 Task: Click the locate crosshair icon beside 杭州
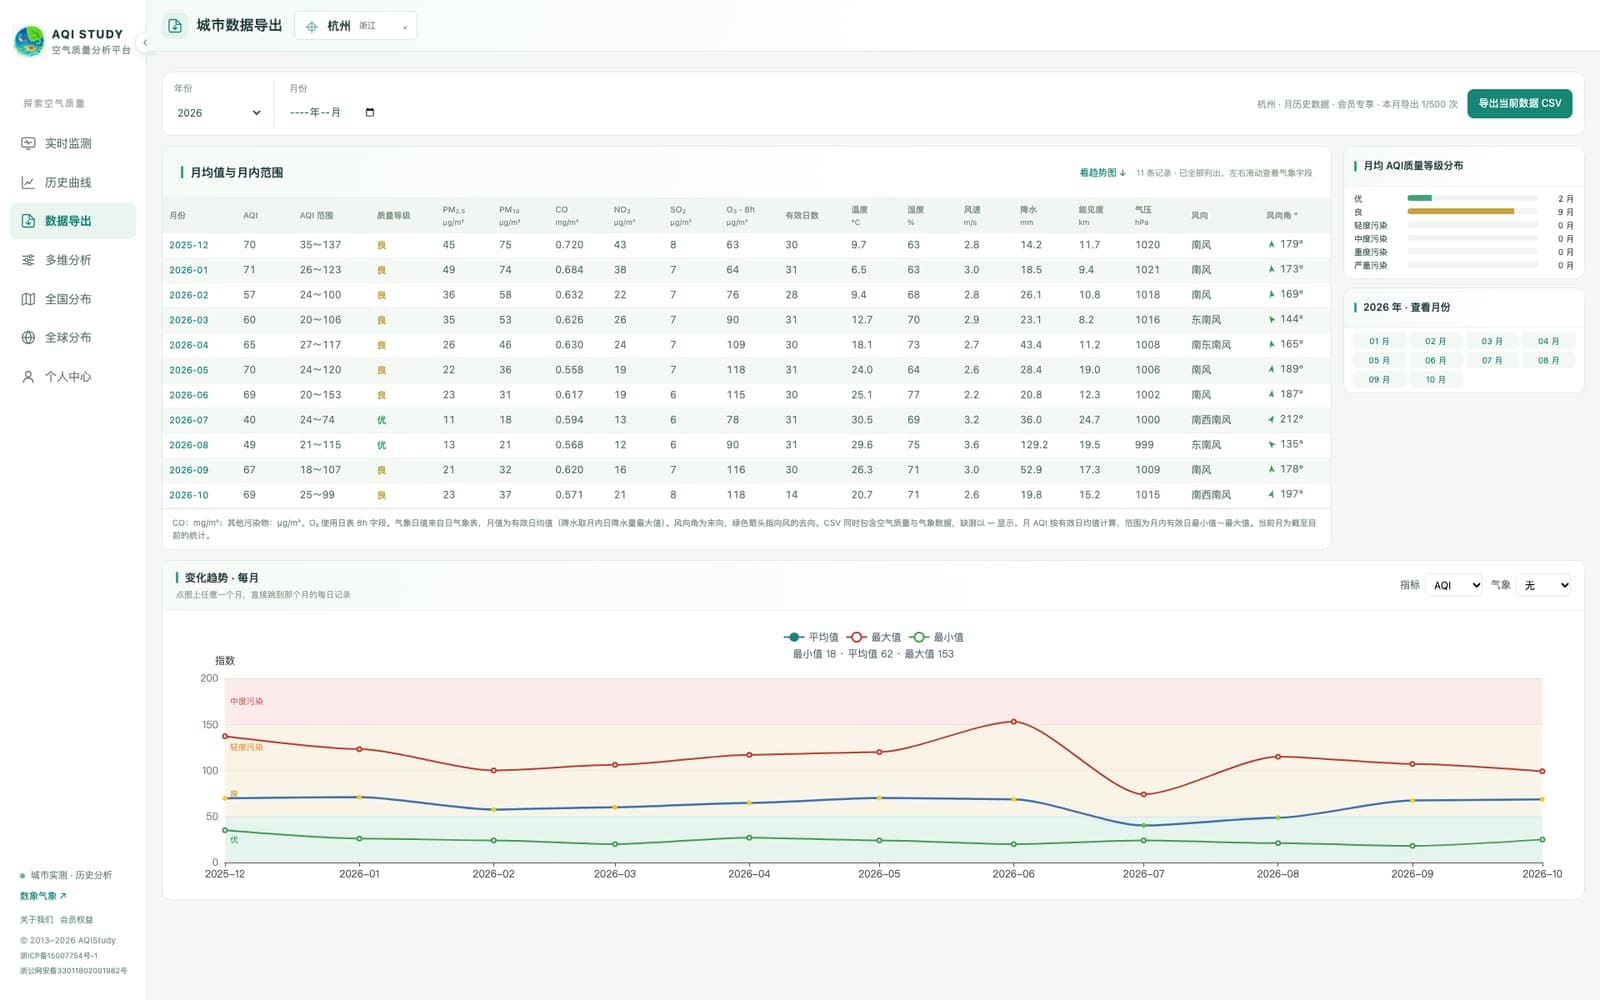pos(312,27)
